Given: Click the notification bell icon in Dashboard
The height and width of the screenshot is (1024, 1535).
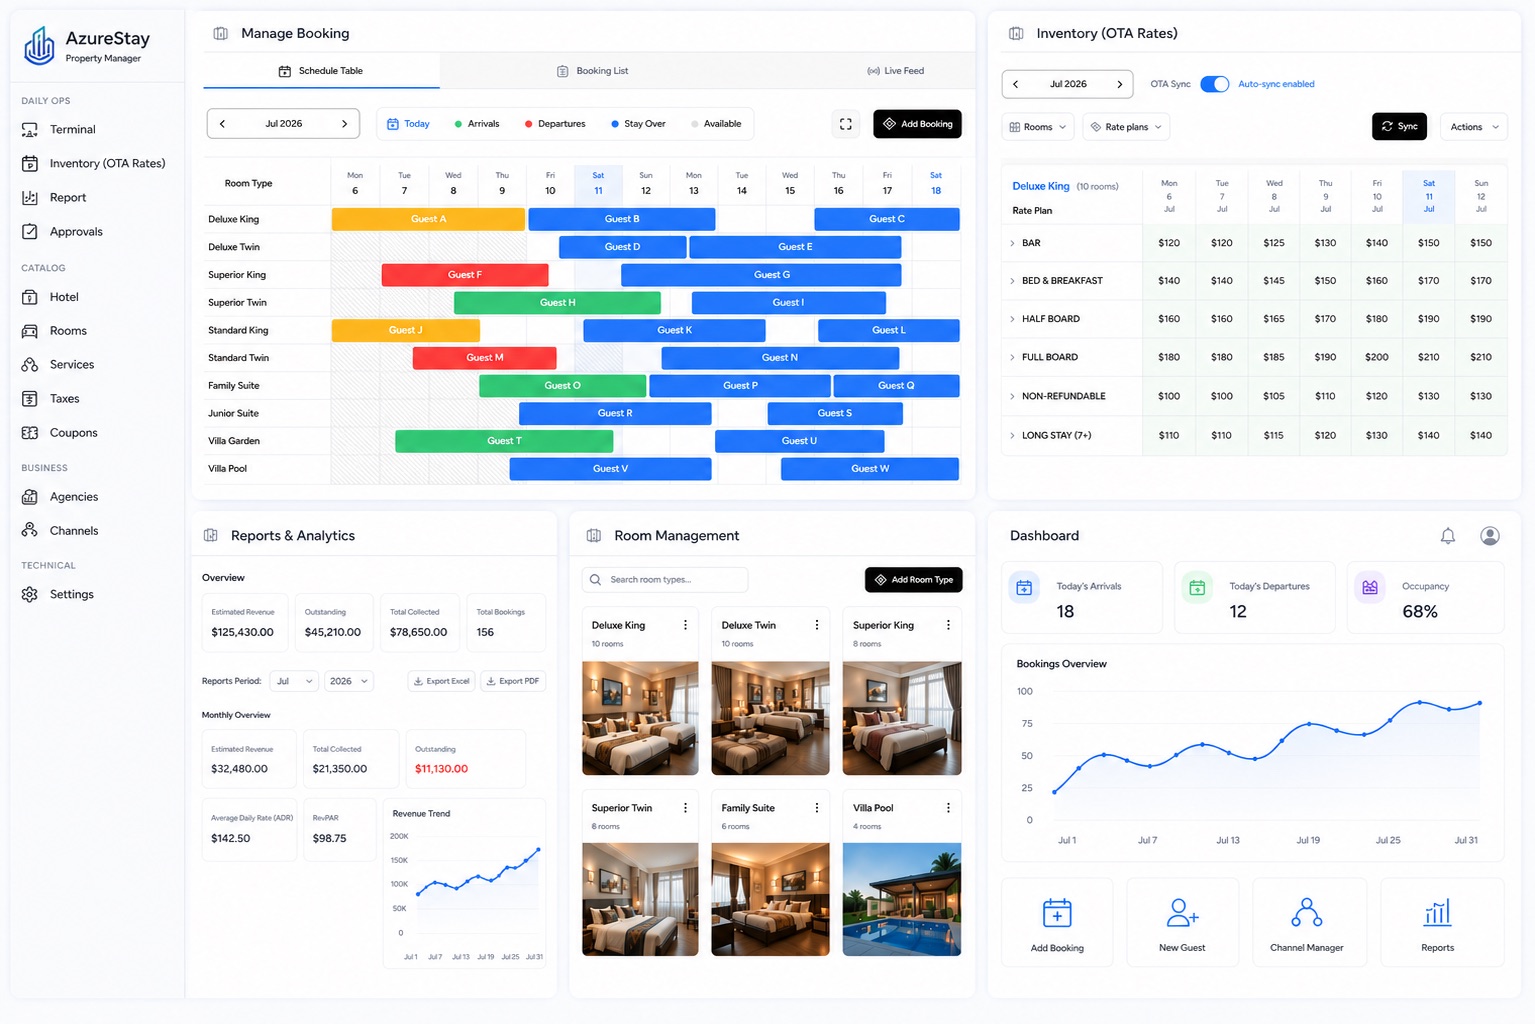Looking at the screenshot, I should point(1447,536).
